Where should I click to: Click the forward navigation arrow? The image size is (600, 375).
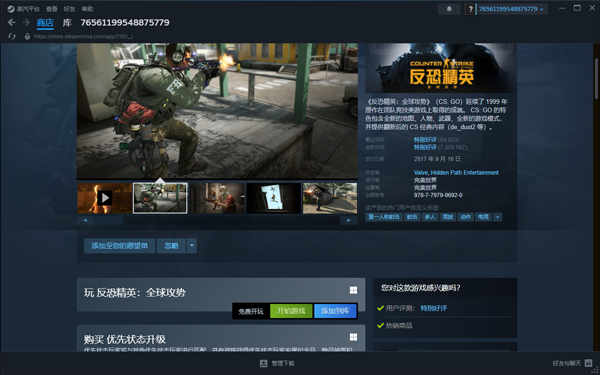click(x=26, y=23)
